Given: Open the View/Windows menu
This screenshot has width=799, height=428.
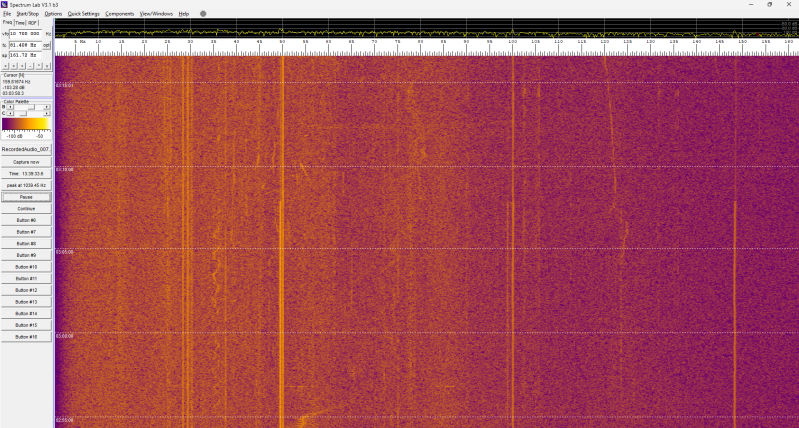Looking at the screenshot, I should pos(156,14).
